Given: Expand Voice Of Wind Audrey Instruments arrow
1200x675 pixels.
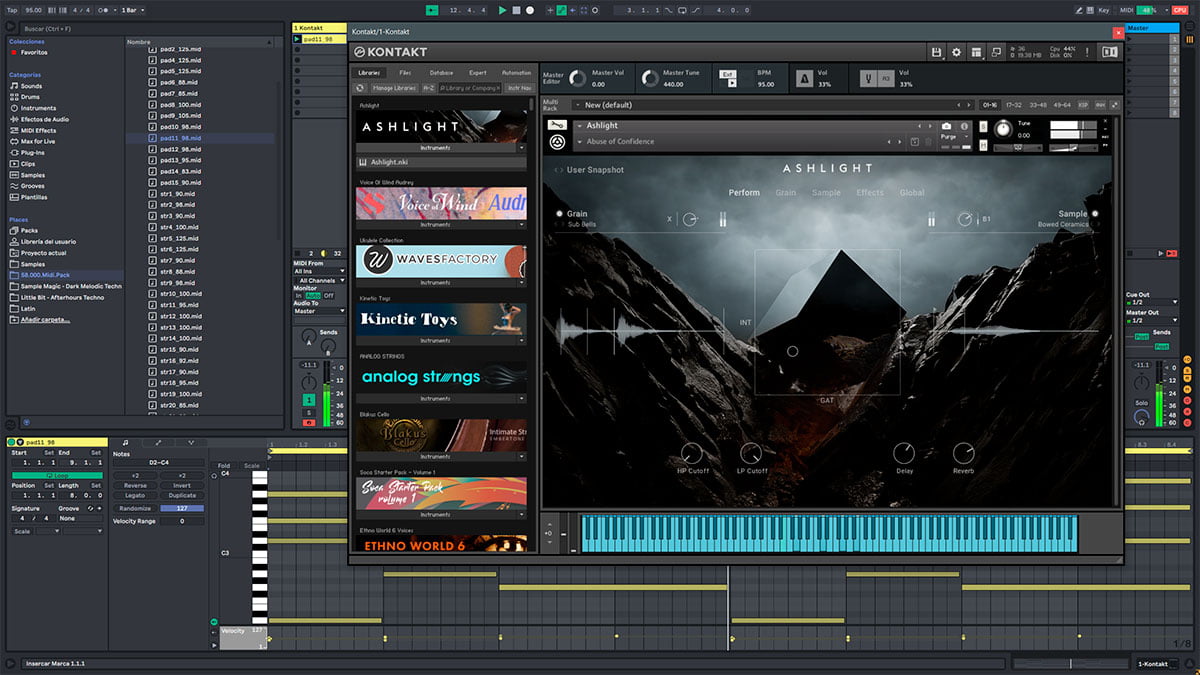Looking at the screenshot, I should (521, 225).
